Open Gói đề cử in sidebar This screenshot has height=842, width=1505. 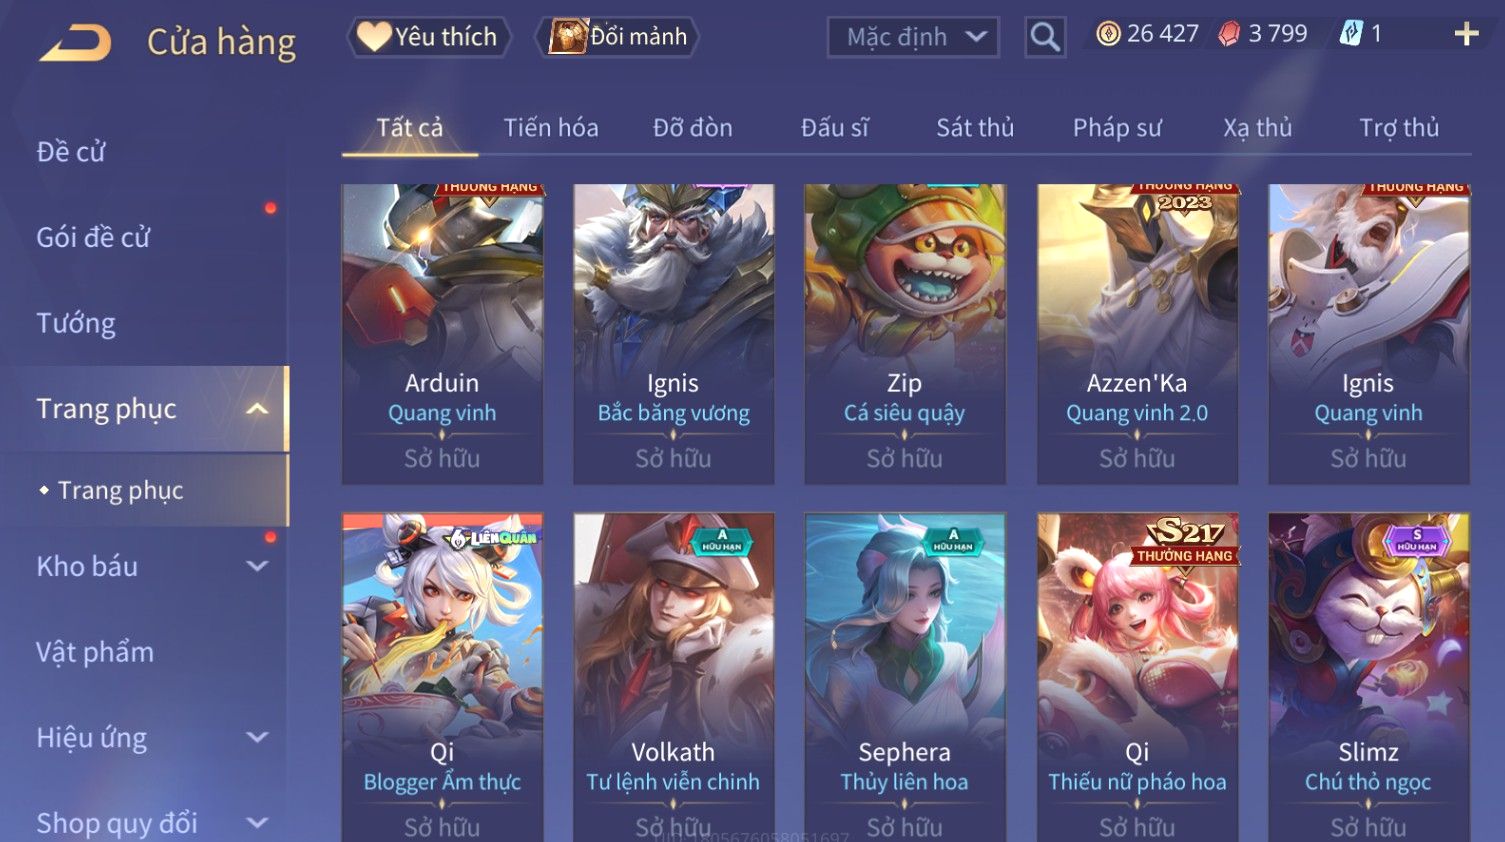[93, 237]
